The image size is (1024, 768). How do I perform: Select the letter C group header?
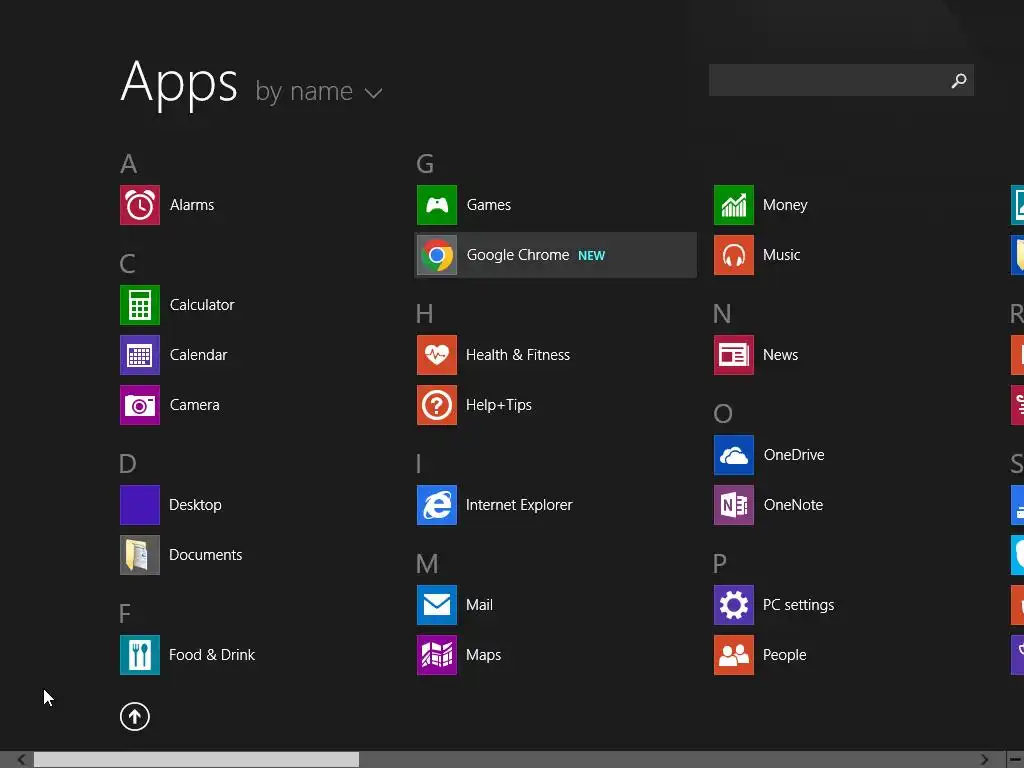point(127,264)
